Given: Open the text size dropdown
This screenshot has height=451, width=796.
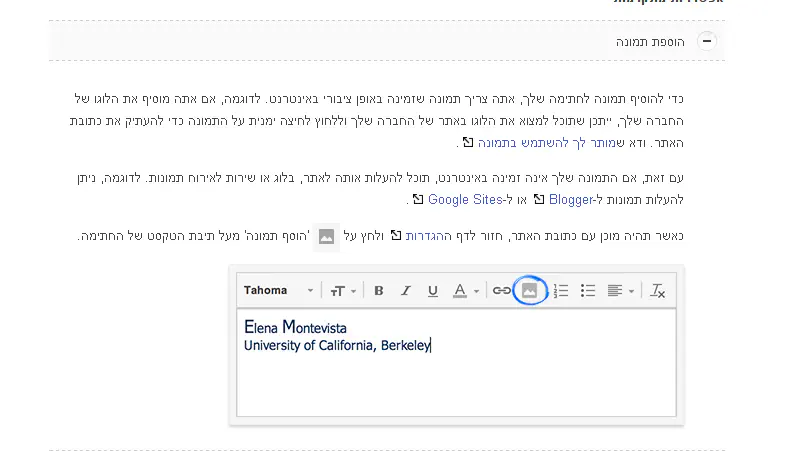Looking at the screenshot, I should 343,291.
